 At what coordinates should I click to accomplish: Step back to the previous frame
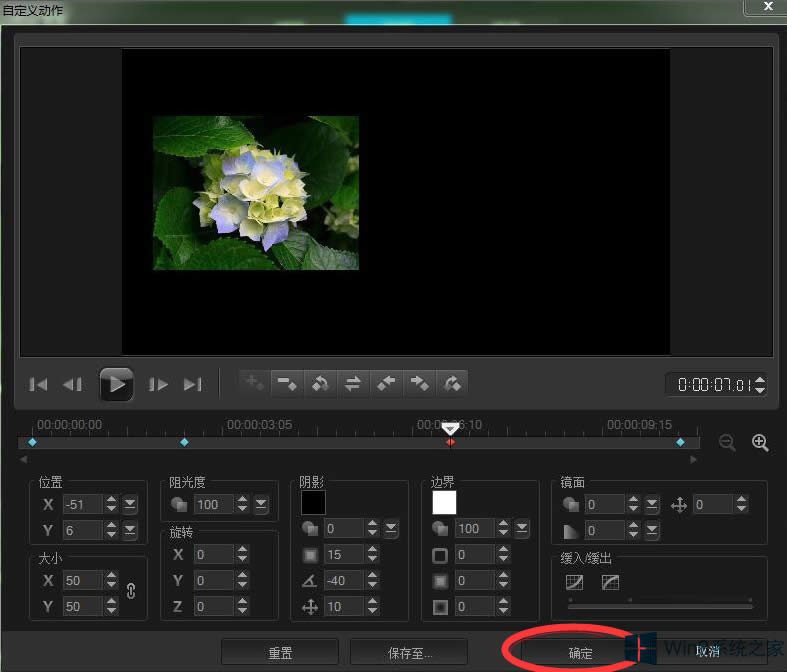click(x=72, y=384)
